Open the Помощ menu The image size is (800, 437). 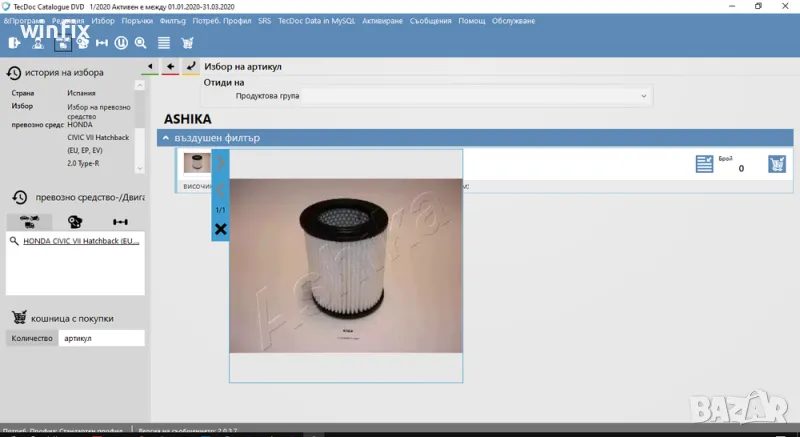[470, 20]
